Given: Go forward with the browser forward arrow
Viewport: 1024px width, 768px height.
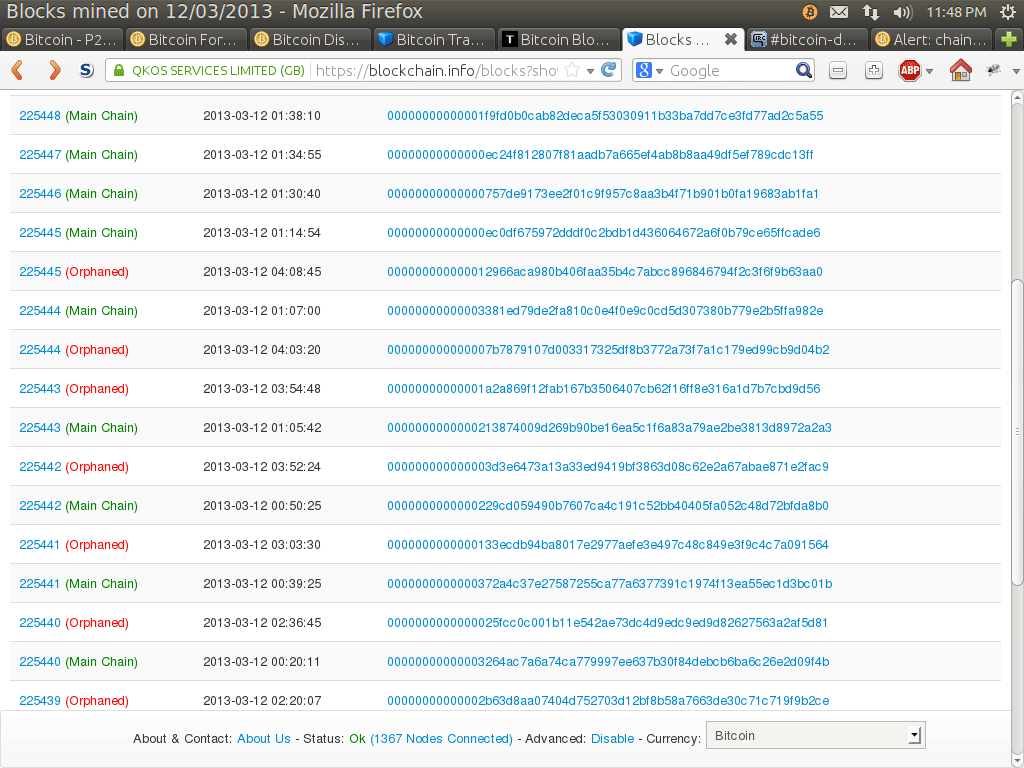Looking at the screenshot, I should click(x=54, y=70).
